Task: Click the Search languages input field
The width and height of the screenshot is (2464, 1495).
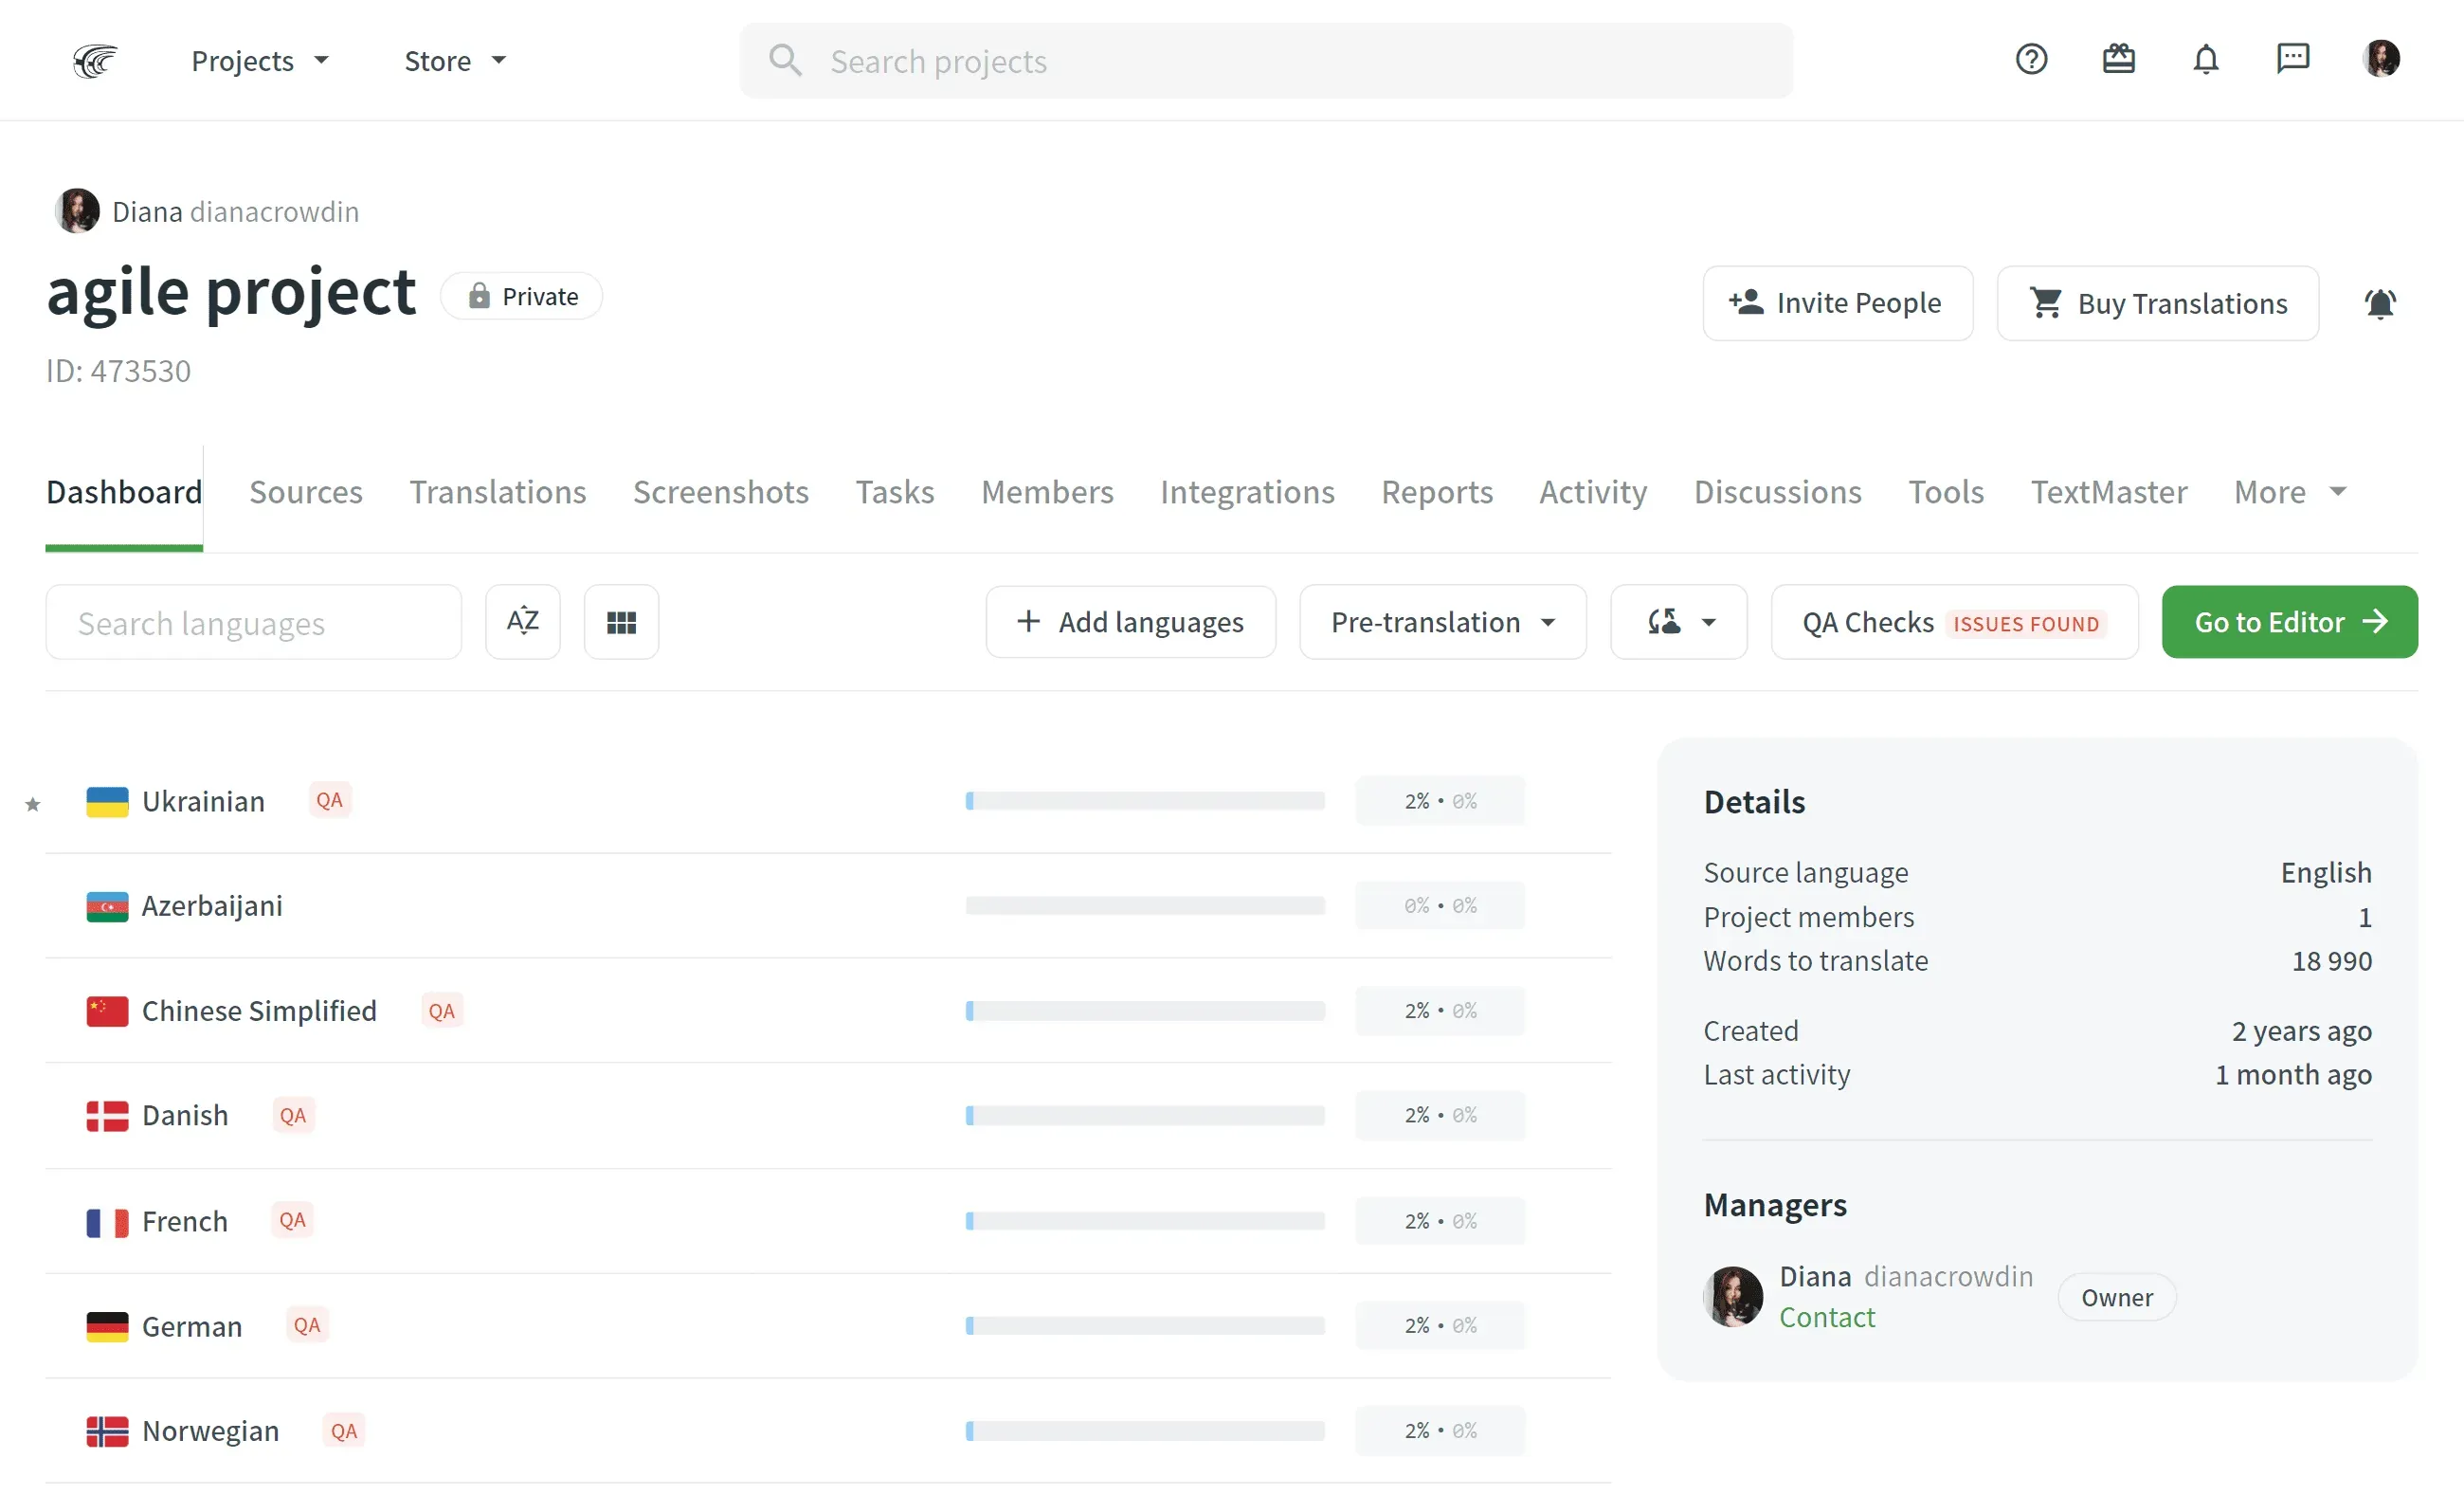Action: coord(253,621)
